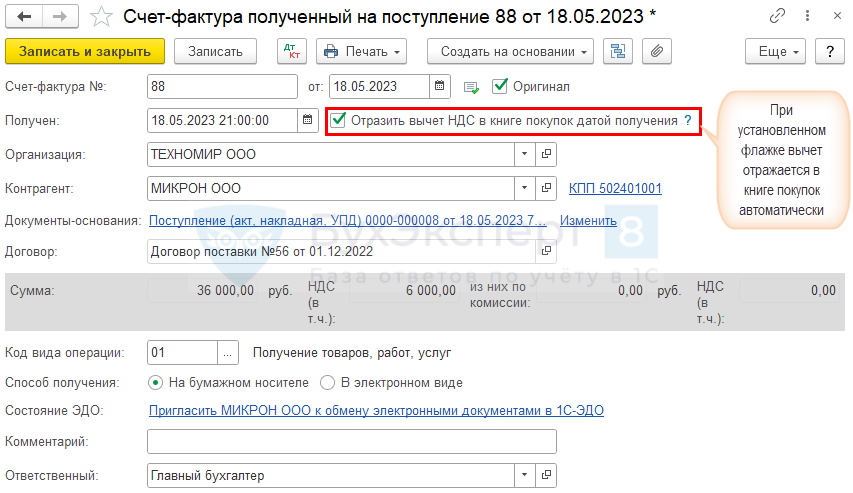Click the Записать и закрыть button
853x493 pixels.
coord(84,51)
